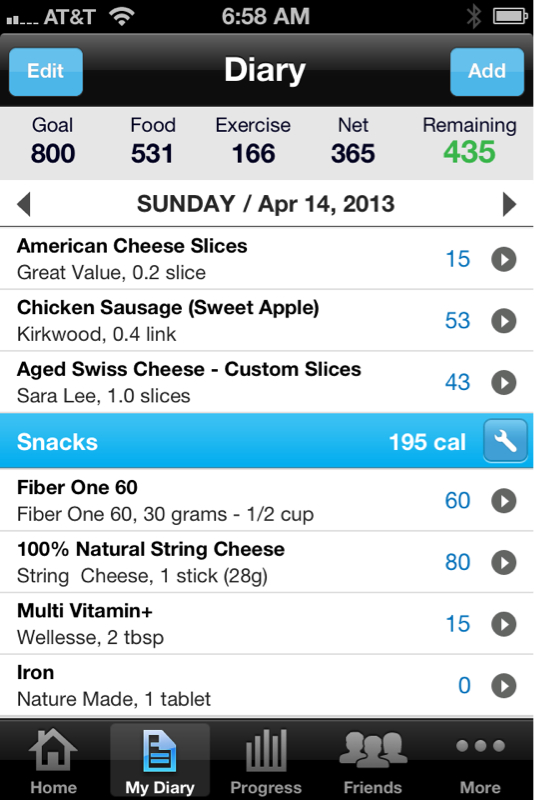Tap the More three-dots icon
The image size is (534, 800).
point(480,746)
